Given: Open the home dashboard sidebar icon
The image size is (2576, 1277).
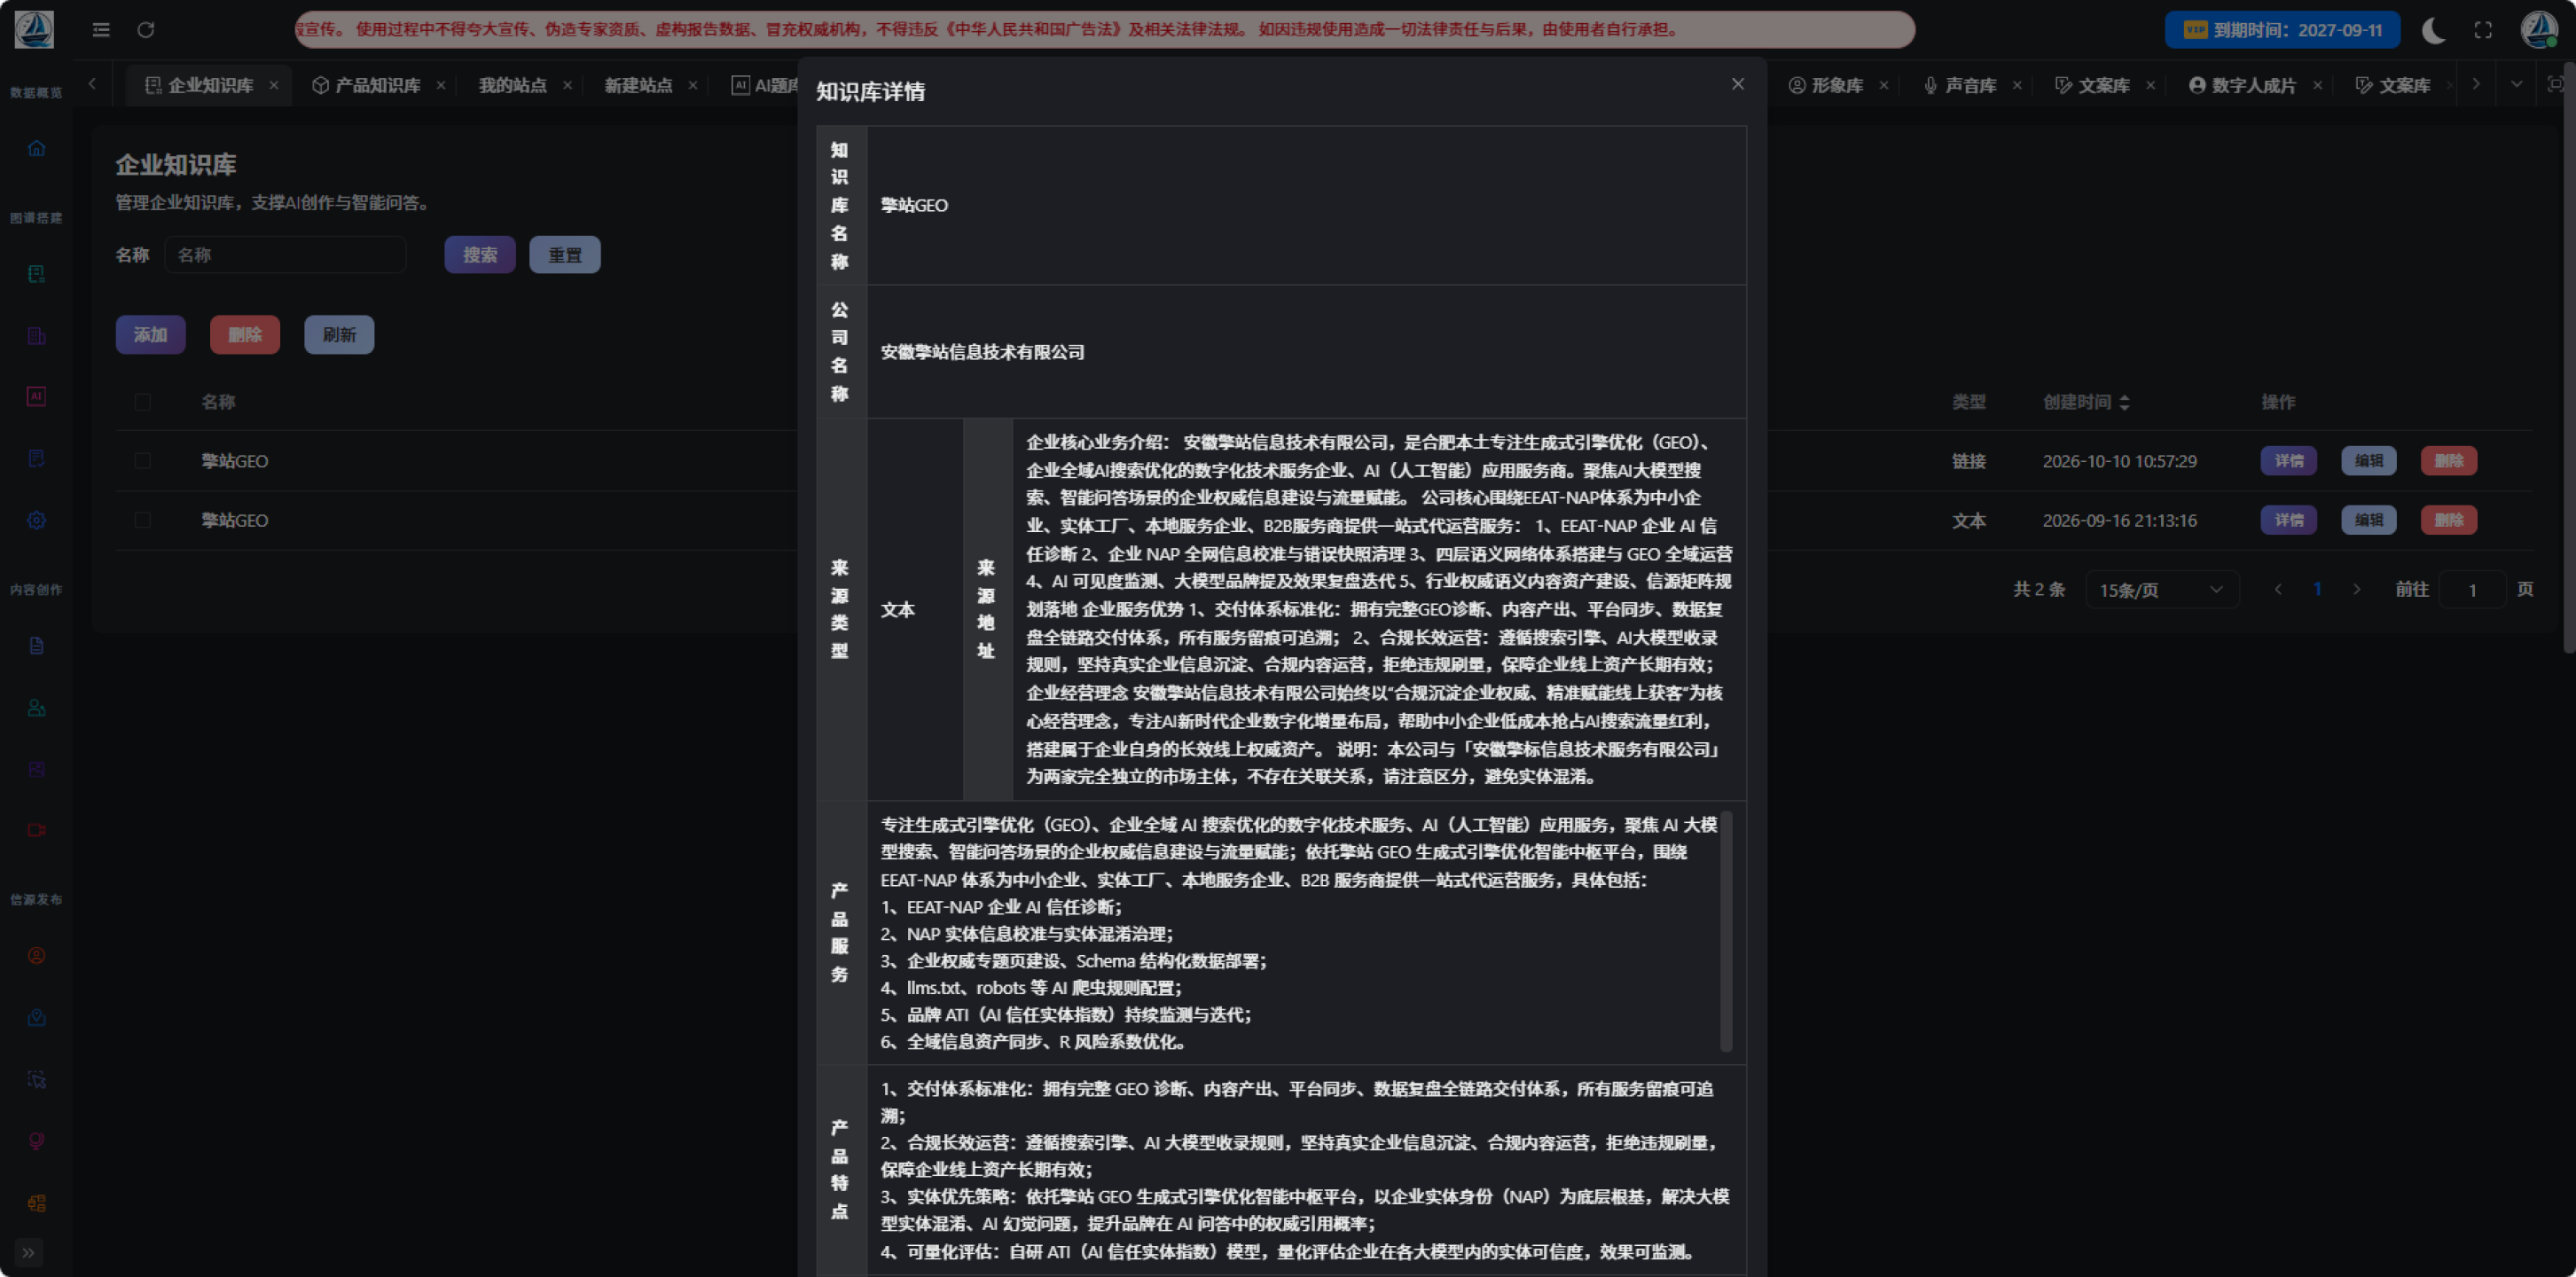Looking at the screenshot, I should 36,148.
